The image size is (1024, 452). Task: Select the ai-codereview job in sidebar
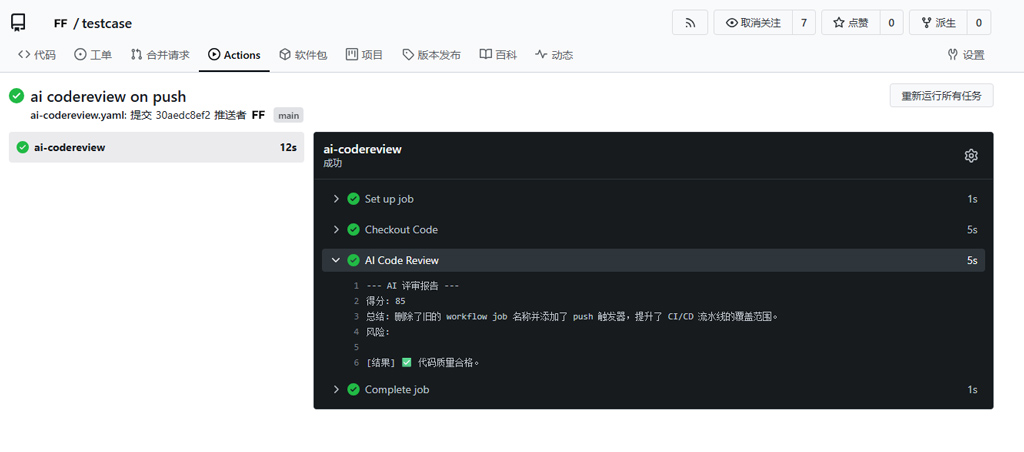pyautogui.click(x=157, y=147)
